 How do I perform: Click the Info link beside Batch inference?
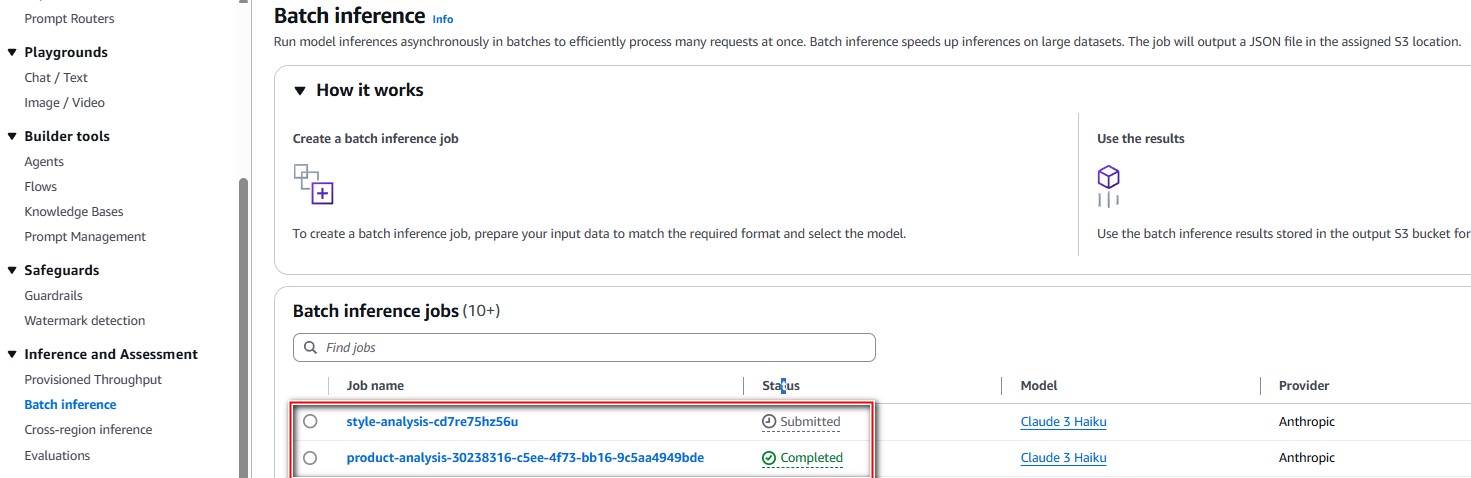(x=442, y=19)
